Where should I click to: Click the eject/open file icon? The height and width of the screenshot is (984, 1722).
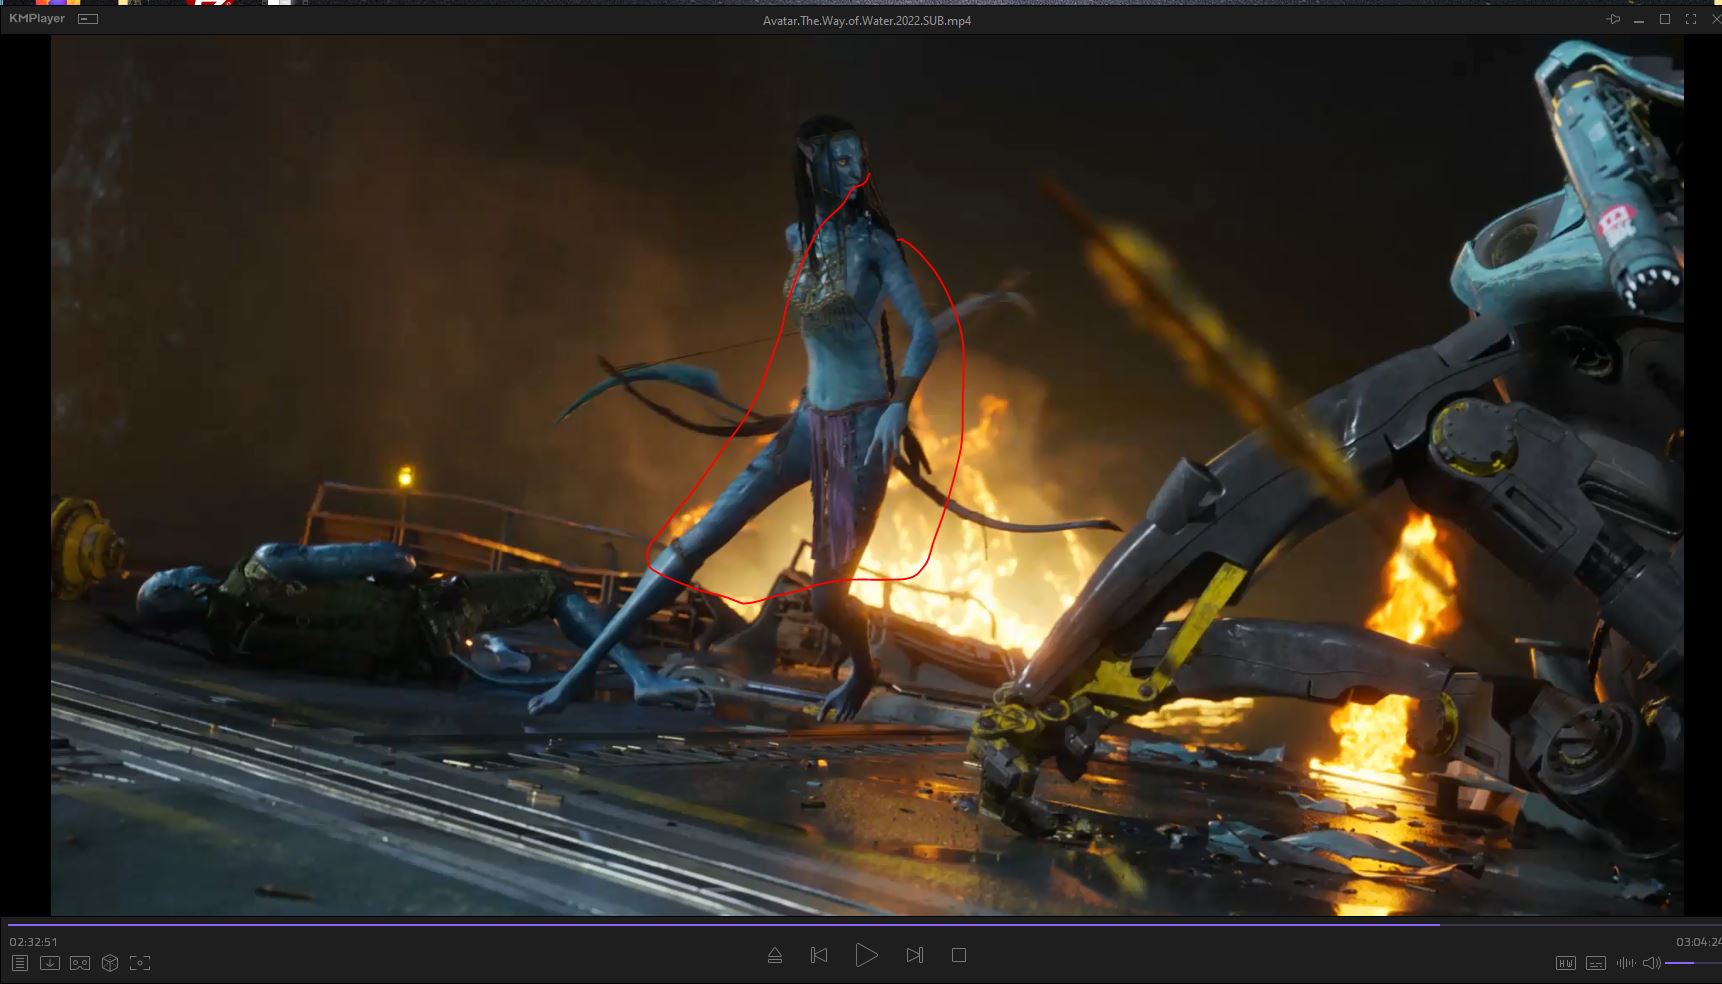click(774, 956)
